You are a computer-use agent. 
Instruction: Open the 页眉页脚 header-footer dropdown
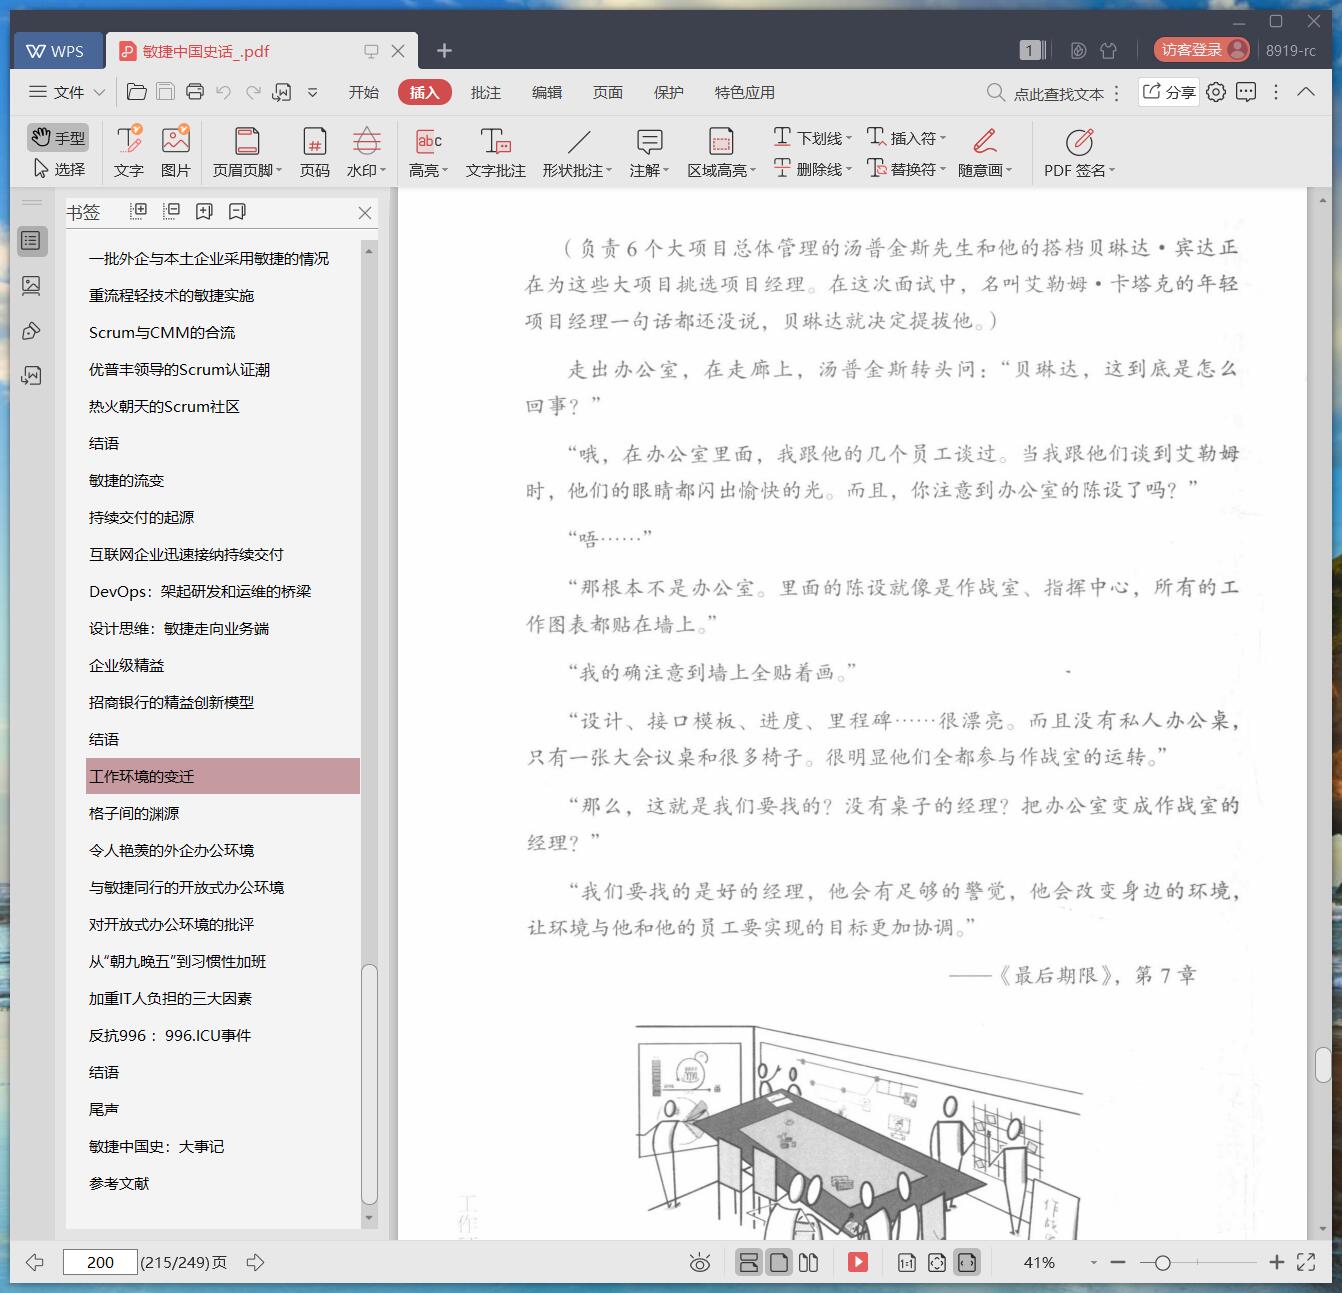247,152
